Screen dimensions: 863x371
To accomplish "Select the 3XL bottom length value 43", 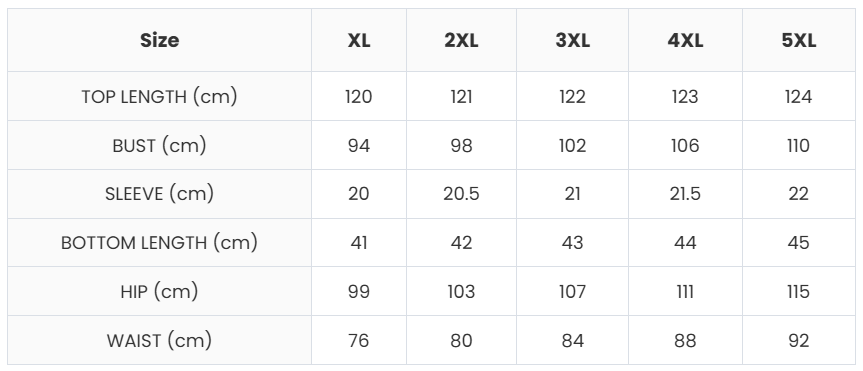I will point(572,243).
